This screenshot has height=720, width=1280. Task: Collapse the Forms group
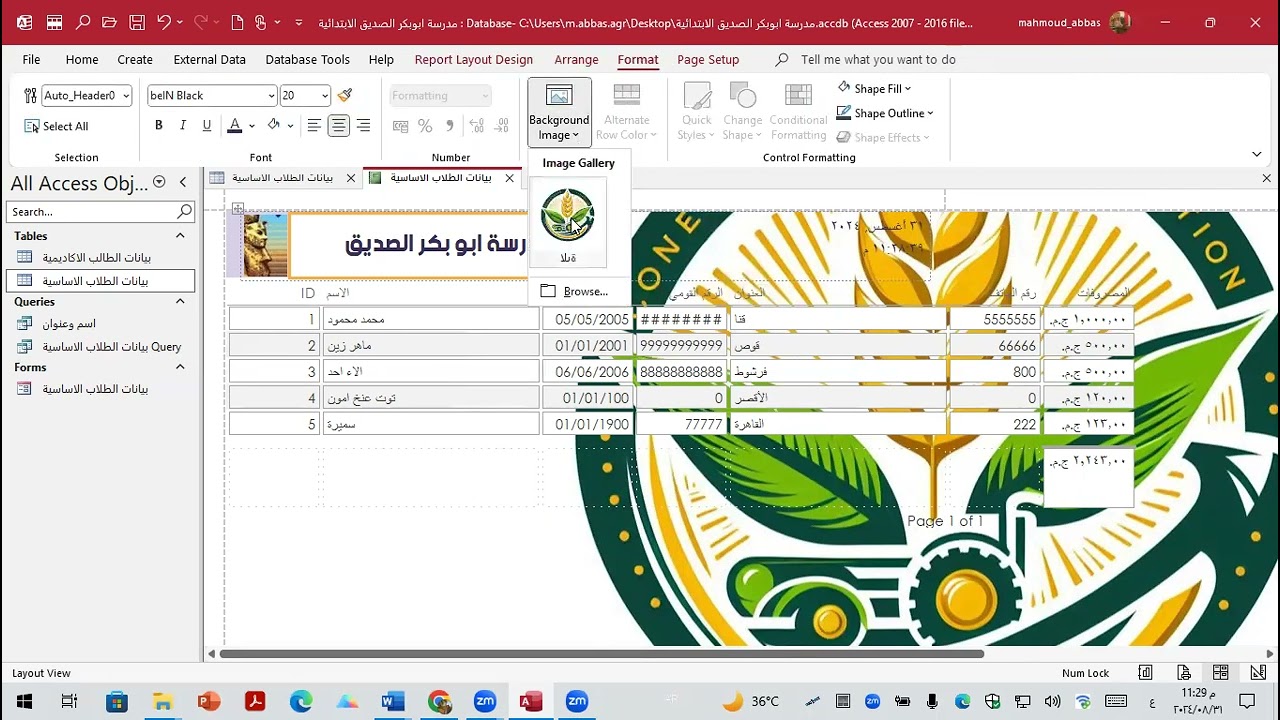(180, 367)
